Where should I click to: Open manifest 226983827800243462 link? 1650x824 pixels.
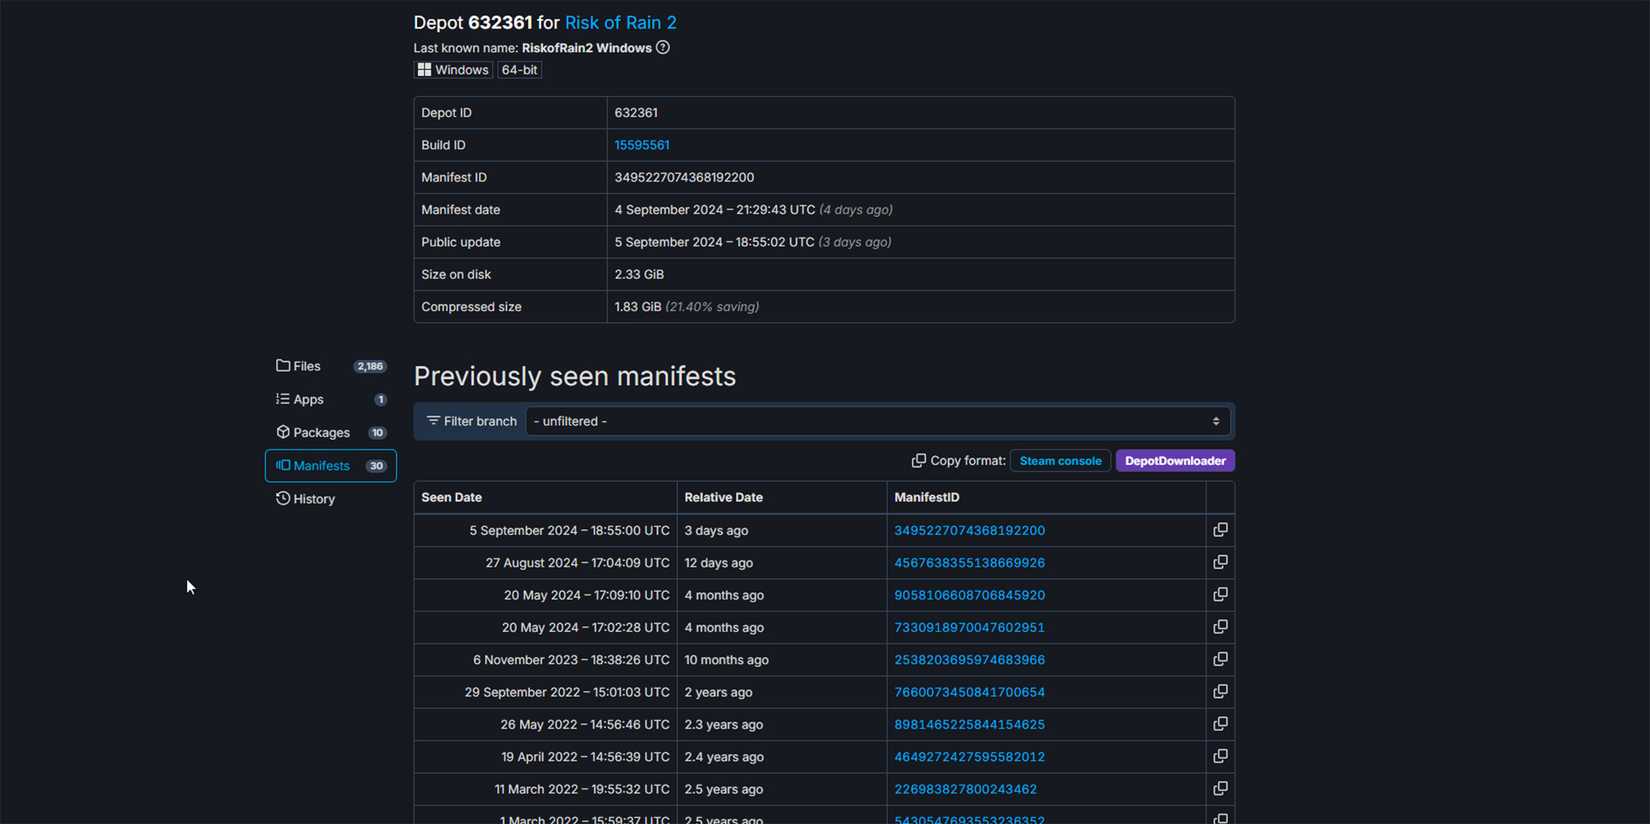965,789
